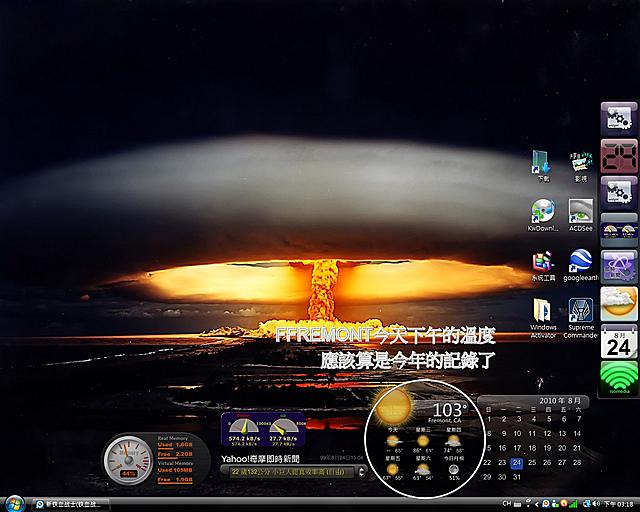Open the KwDownload desktop shortcut

[543, 212]
